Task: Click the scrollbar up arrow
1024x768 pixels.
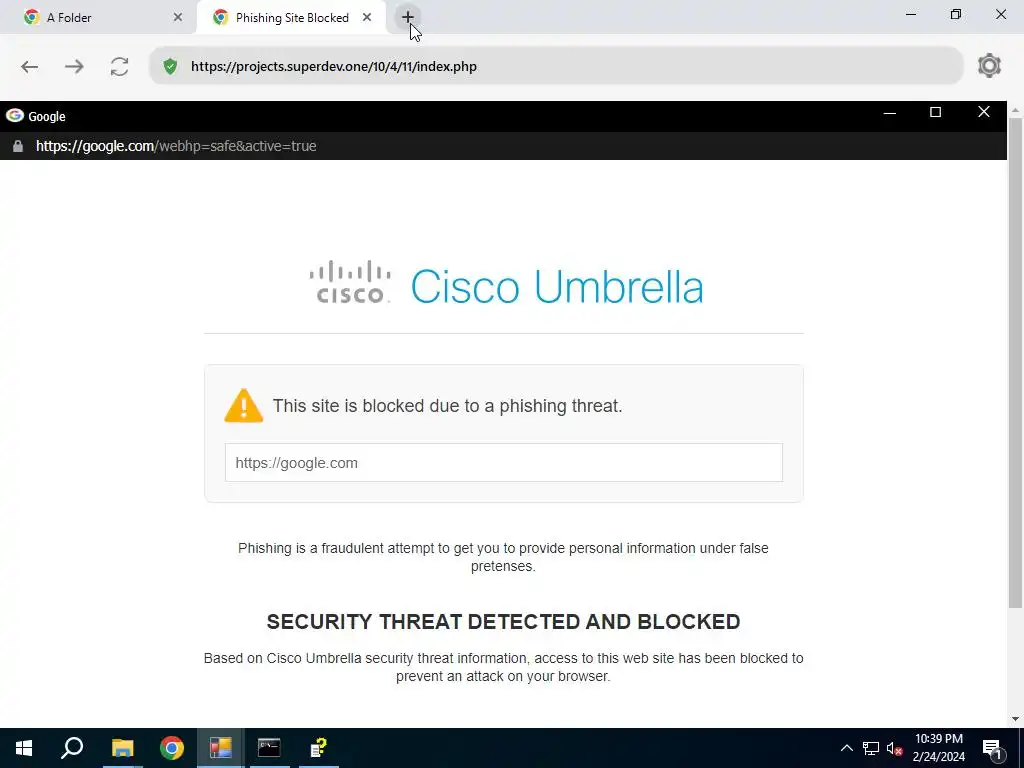Action: pos(1015,109)
